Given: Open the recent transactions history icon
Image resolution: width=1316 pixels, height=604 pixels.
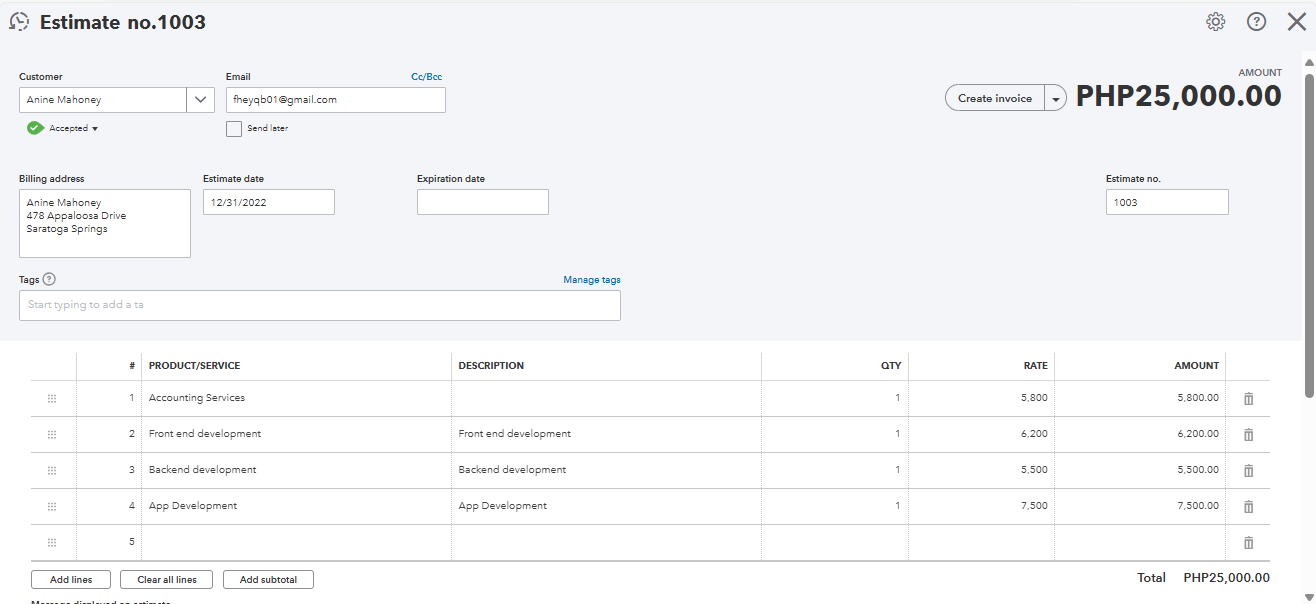Looking at the screenshot, I should click(19, 22).
